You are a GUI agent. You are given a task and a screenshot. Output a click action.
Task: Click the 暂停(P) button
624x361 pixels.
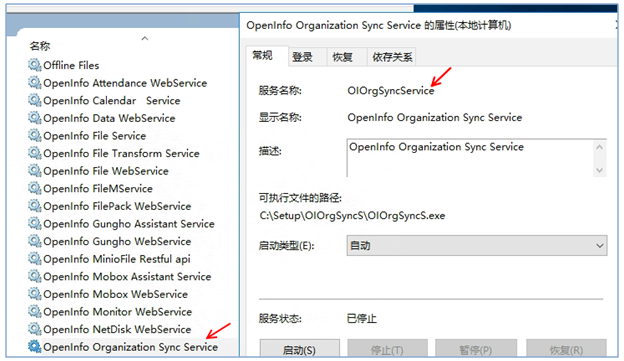[476, 349]
